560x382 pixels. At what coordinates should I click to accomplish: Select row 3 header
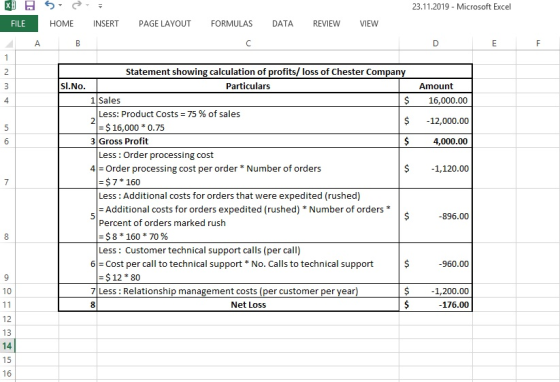click(x=8, y=86)
